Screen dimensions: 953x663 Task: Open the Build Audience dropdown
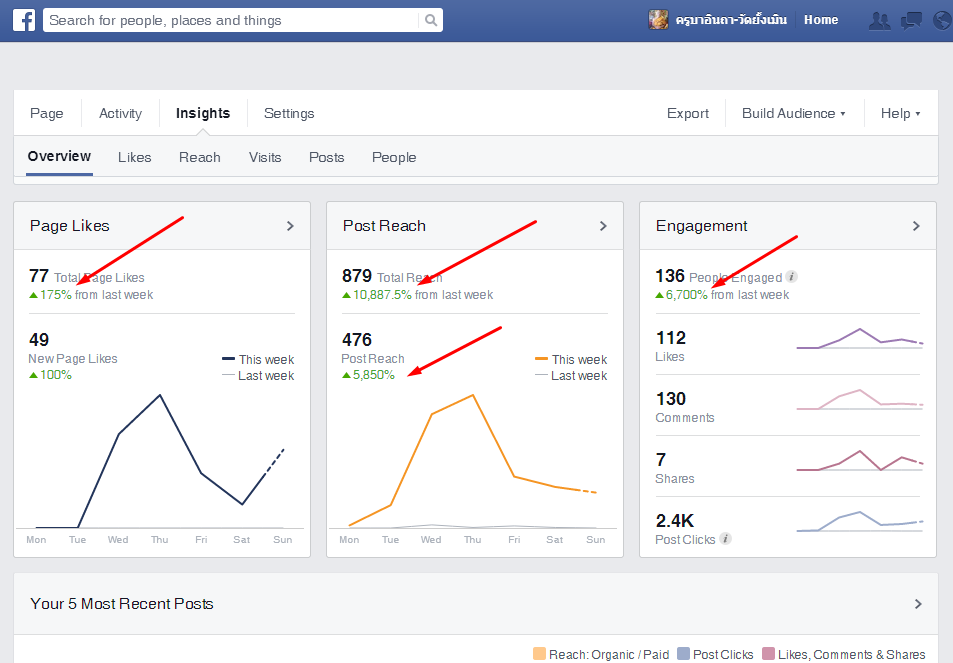click(794, 113)
